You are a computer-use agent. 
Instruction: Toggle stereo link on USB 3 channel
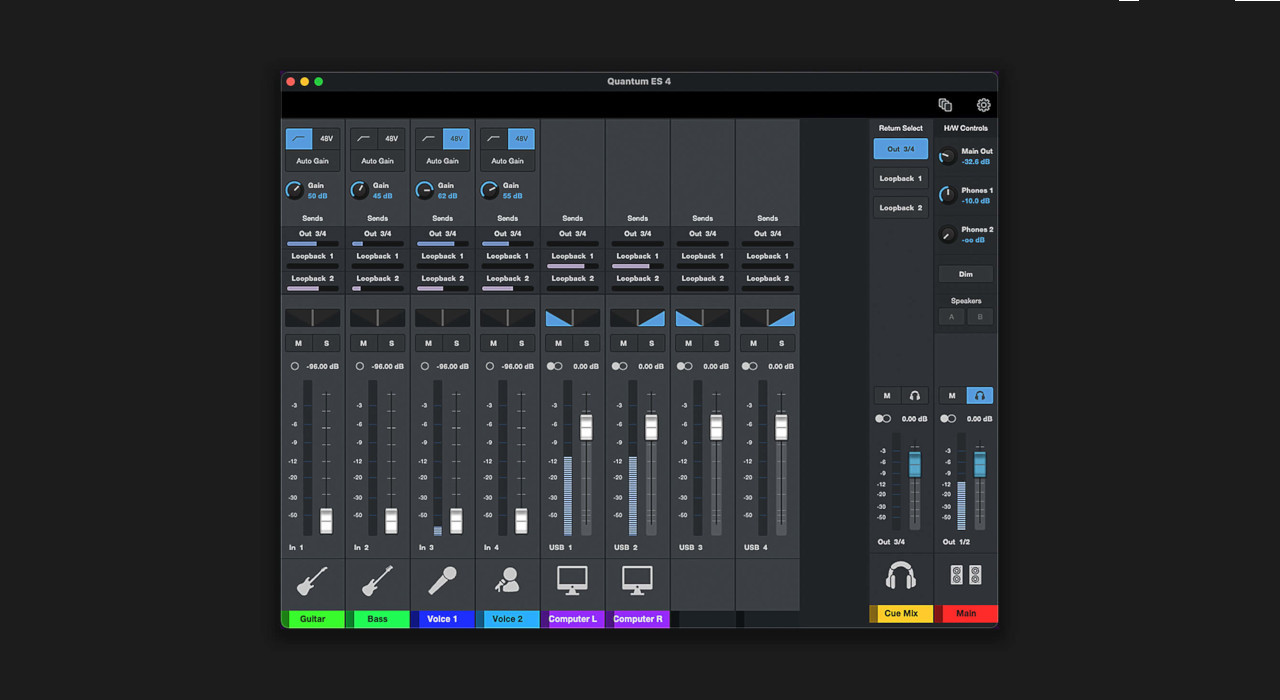(x=684, y=367)
